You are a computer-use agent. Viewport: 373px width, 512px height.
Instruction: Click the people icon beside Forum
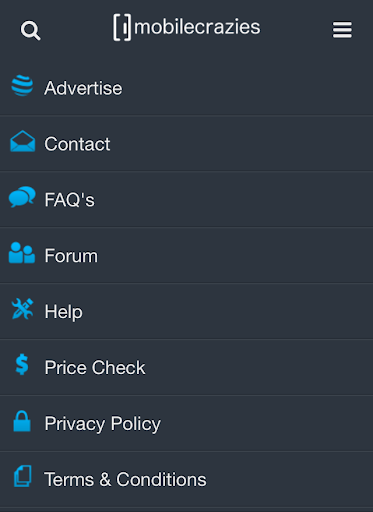point(22,253)
